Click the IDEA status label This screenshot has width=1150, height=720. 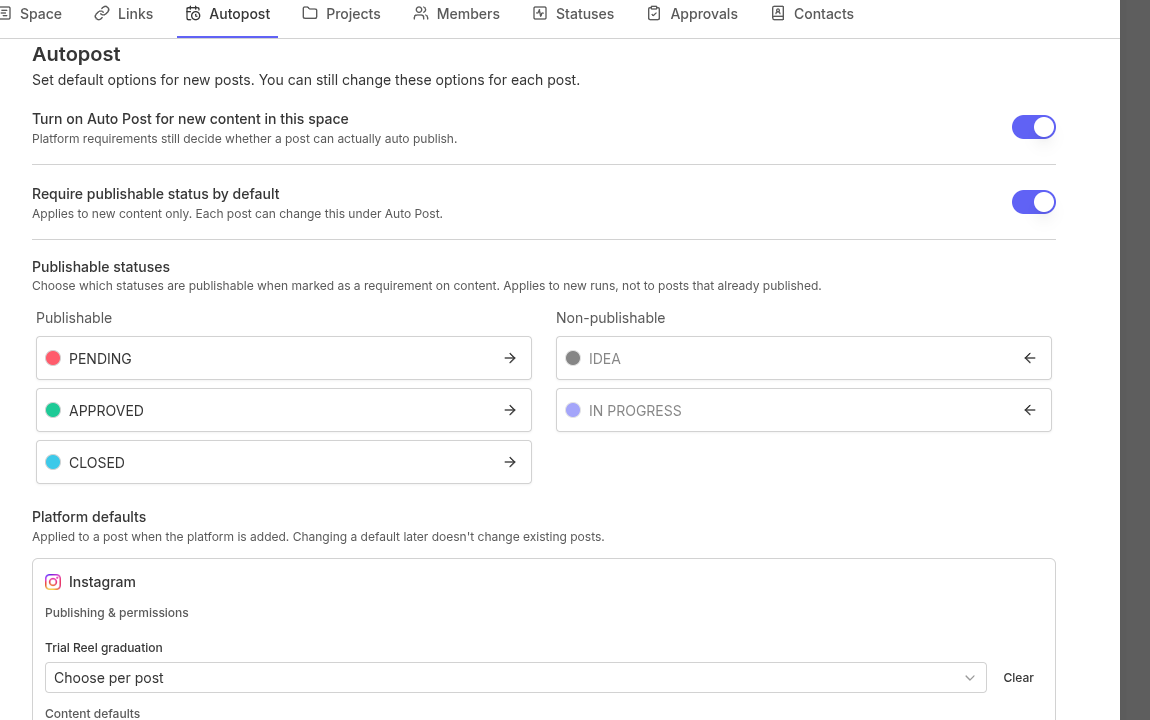pos(604,359)
